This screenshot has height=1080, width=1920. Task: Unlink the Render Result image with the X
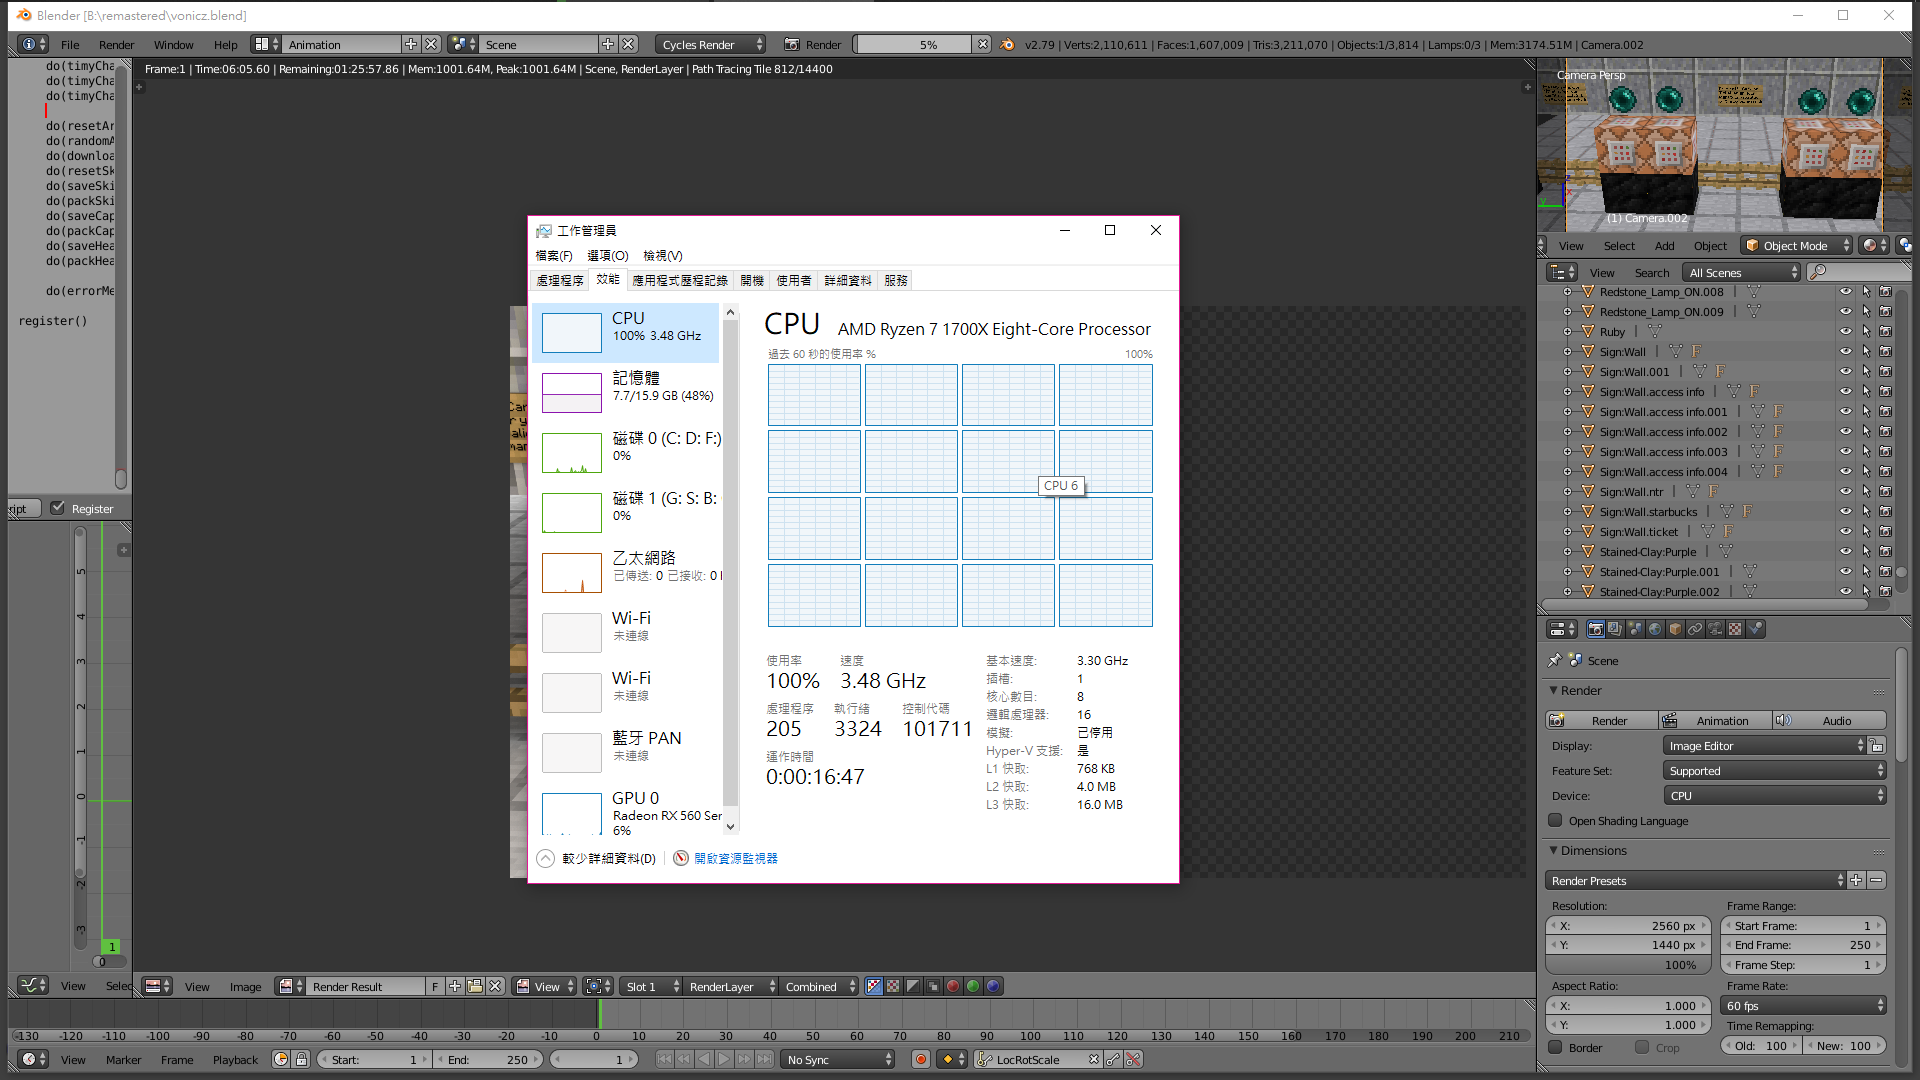(495, 987)
